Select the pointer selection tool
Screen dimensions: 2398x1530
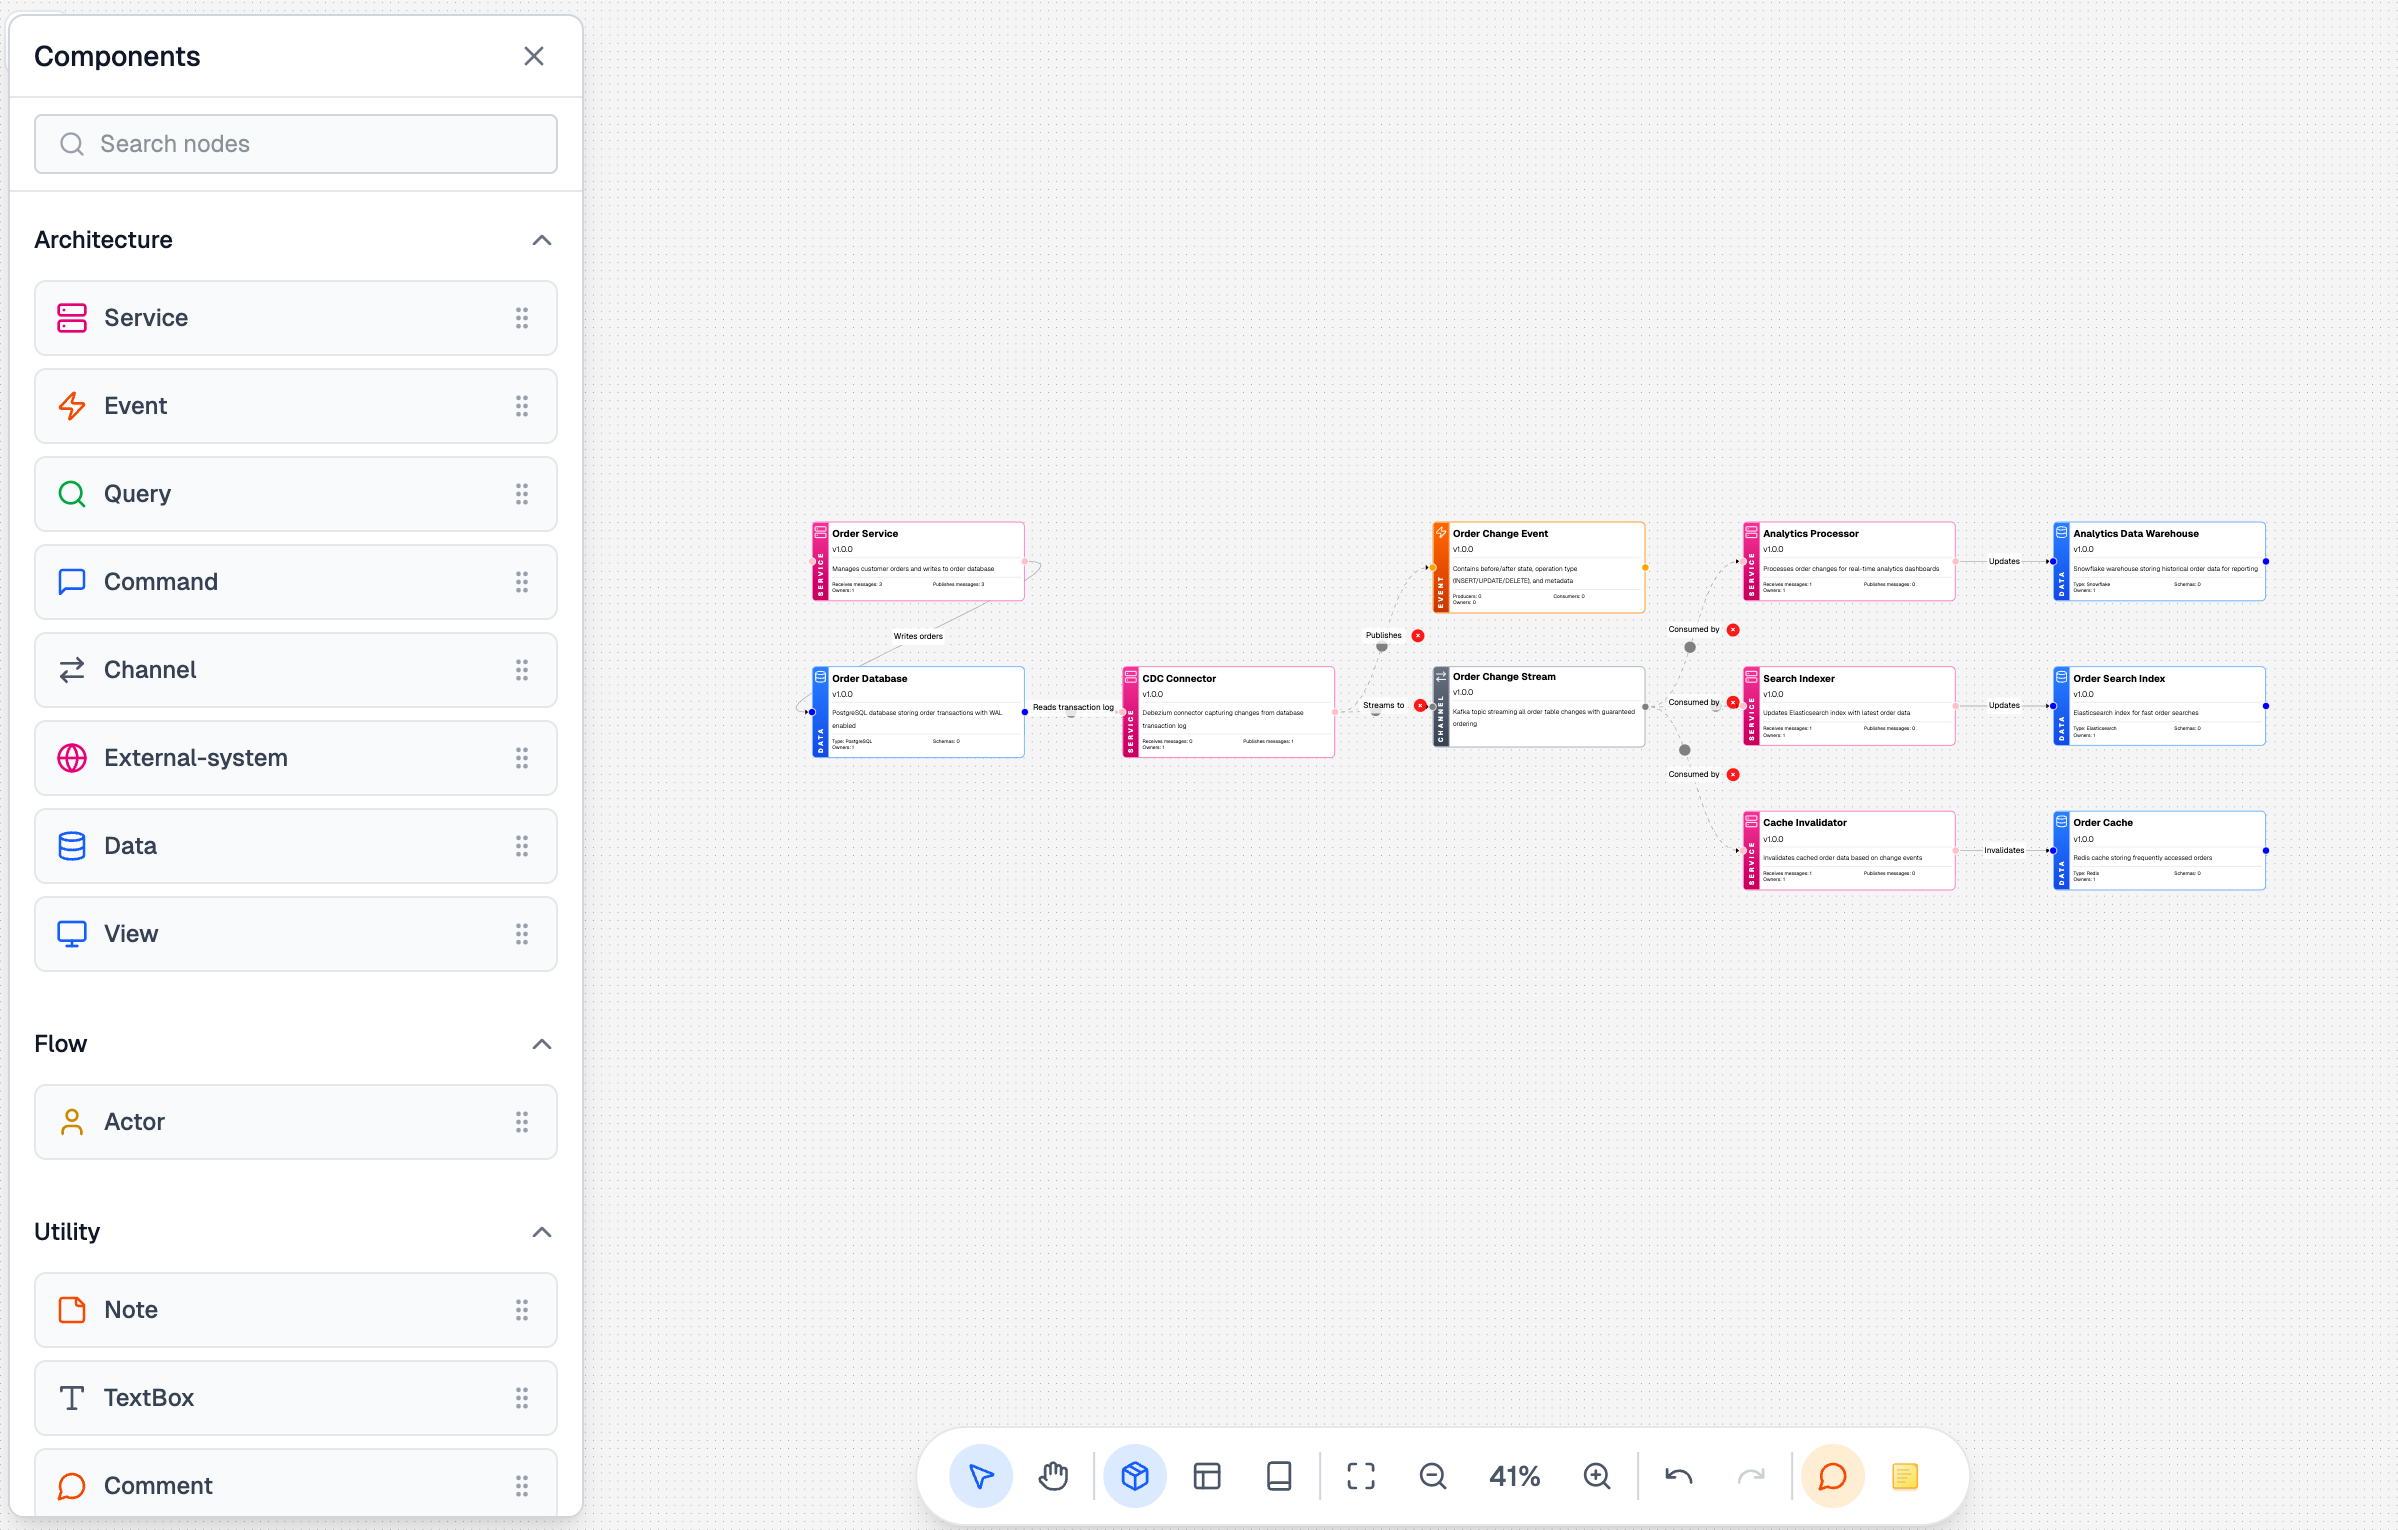tap(981, 1475)
